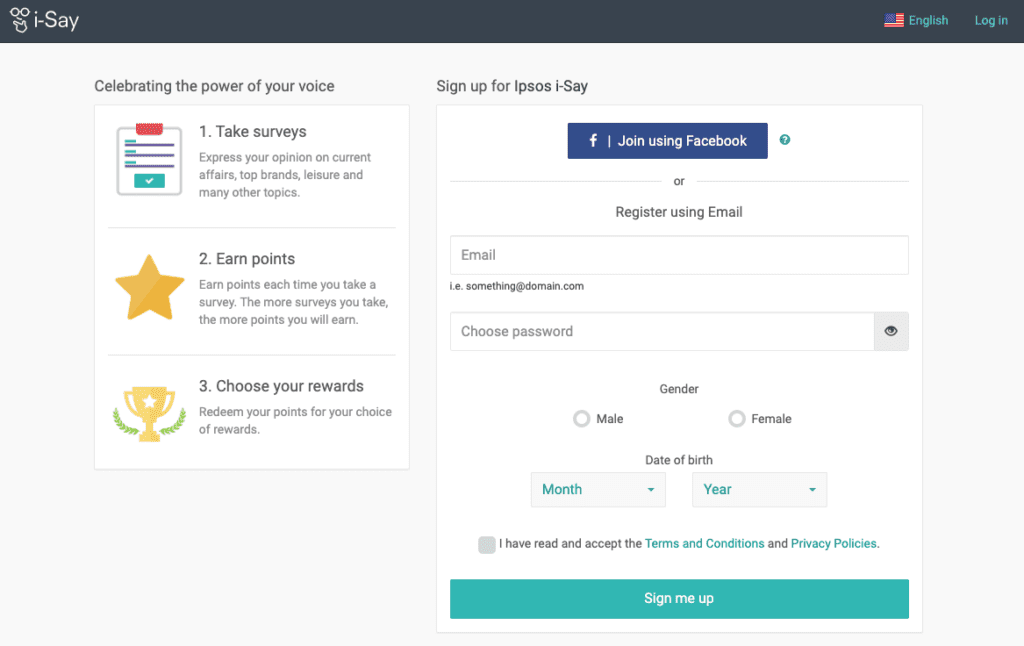Click into the Email input field

tap(679, 255)
